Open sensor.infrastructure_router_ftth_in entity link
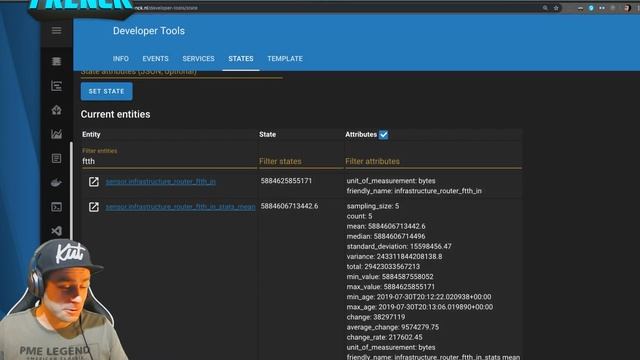Screen dimensions: 640x360 point(161,181)
